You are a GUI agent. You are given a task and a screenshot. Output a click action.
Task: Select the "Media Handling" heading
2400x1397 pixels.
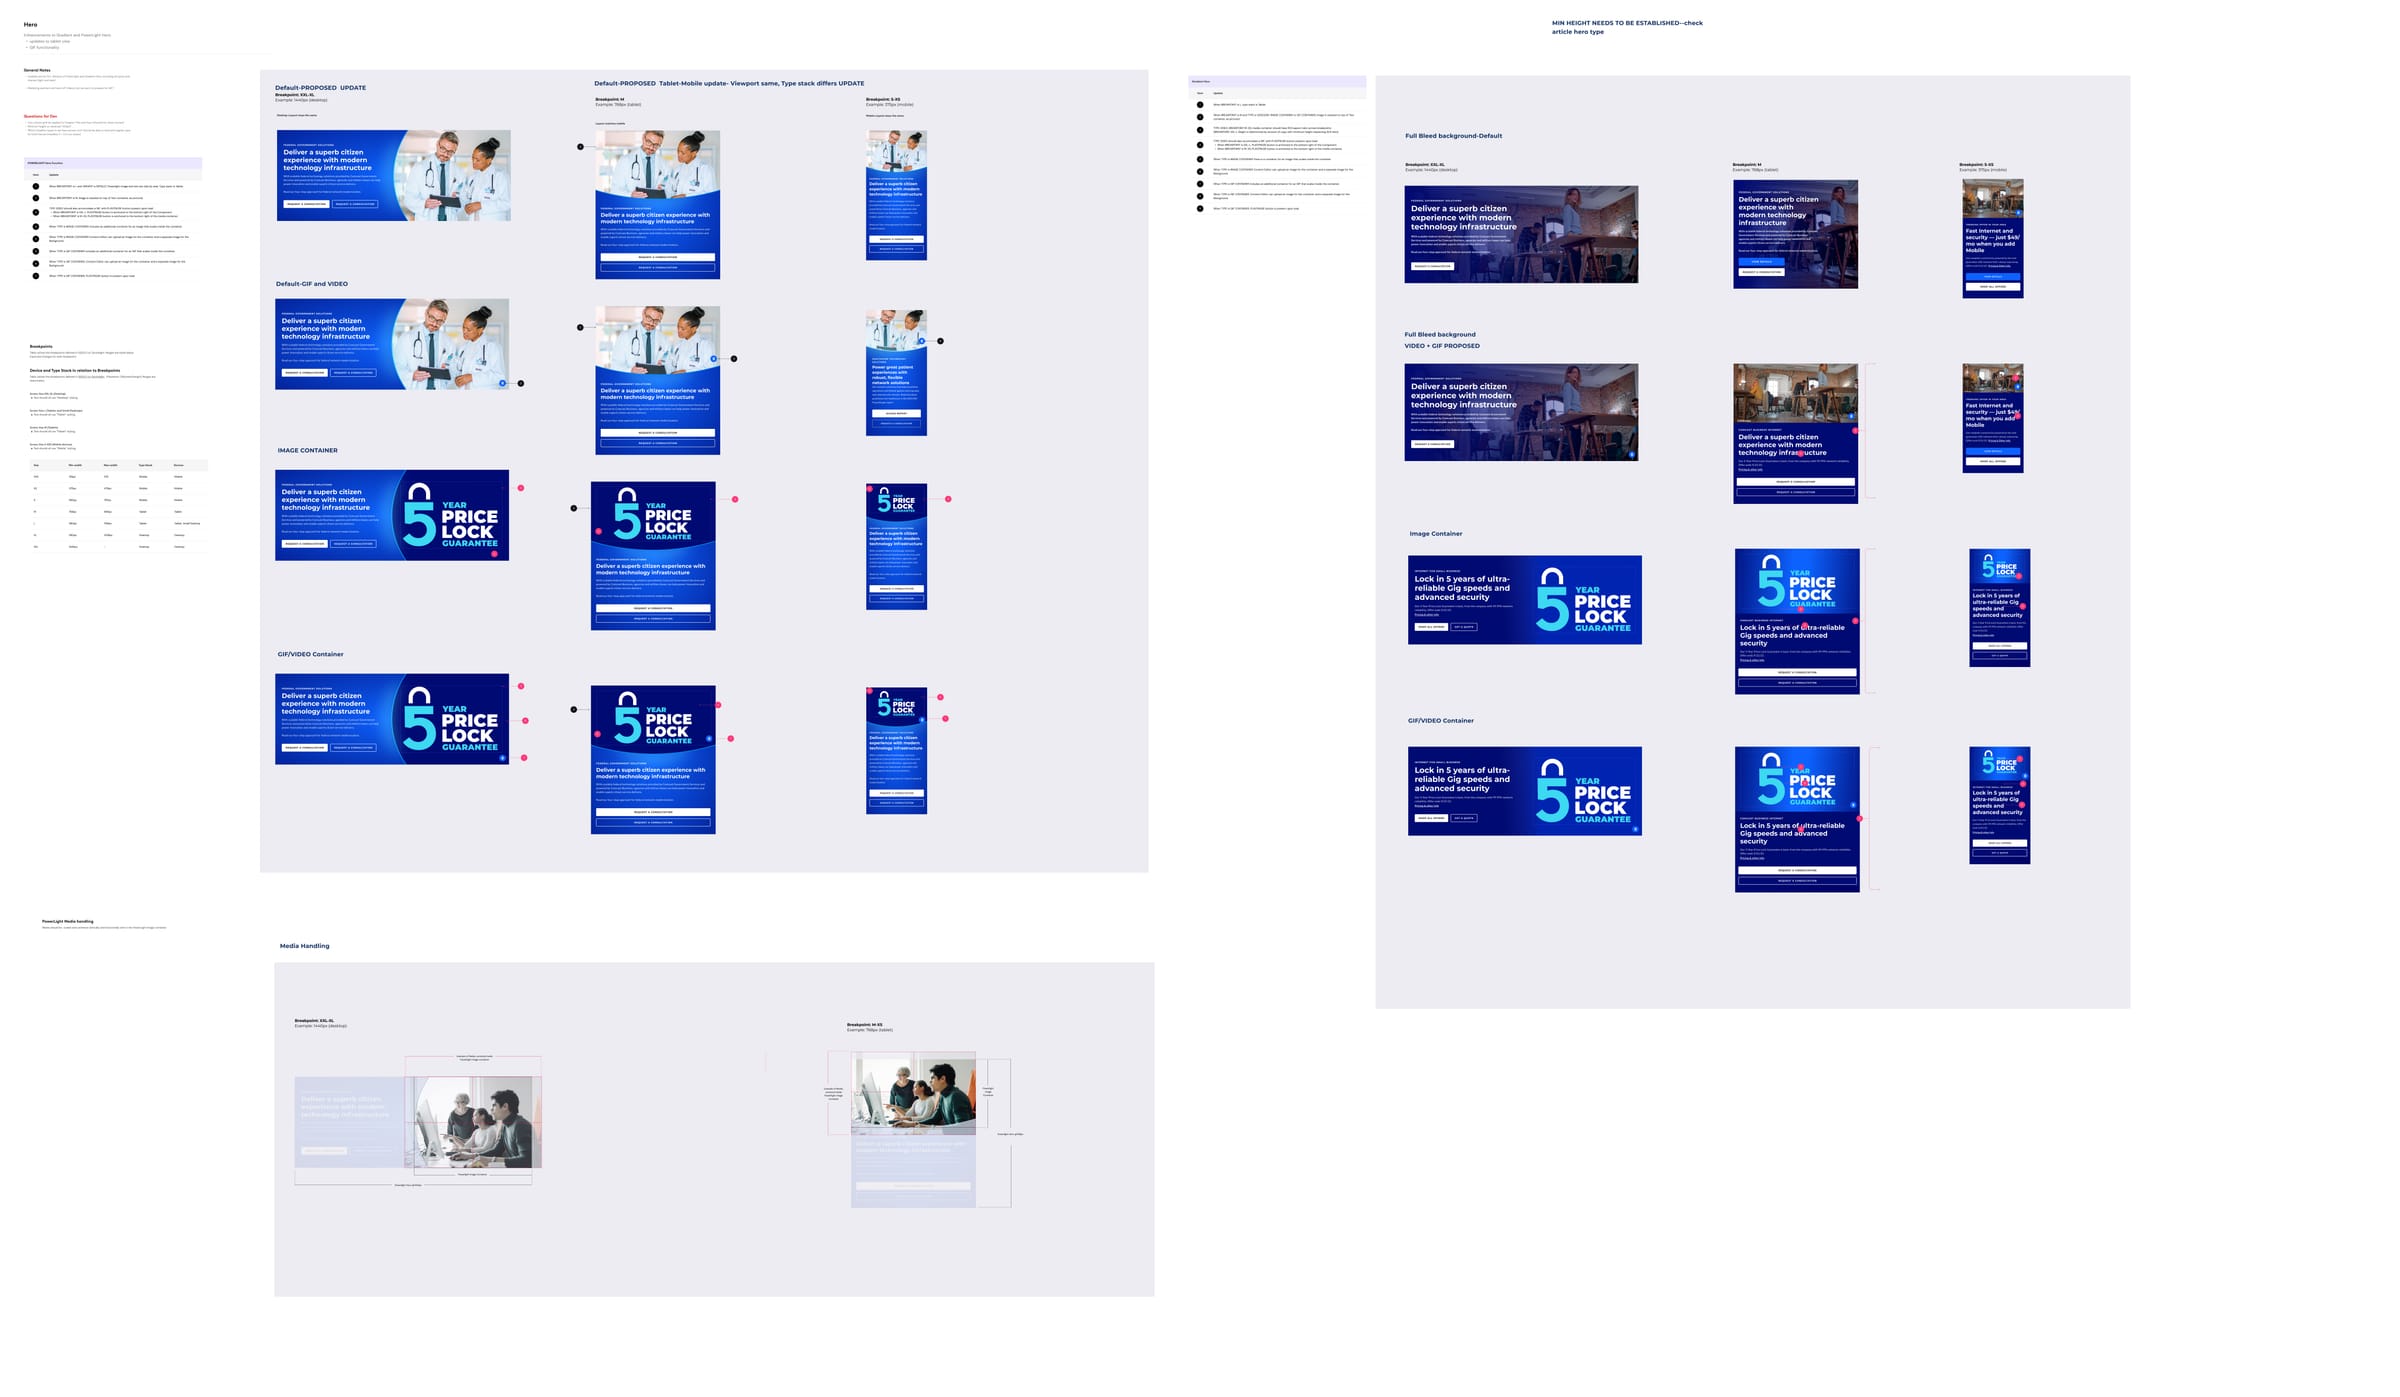point(304,946)
